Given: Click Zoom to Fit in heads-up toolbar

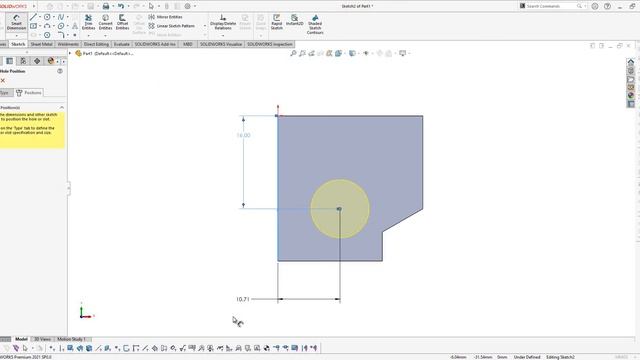Looking at the screenshot, I should (x=293, y=53).
